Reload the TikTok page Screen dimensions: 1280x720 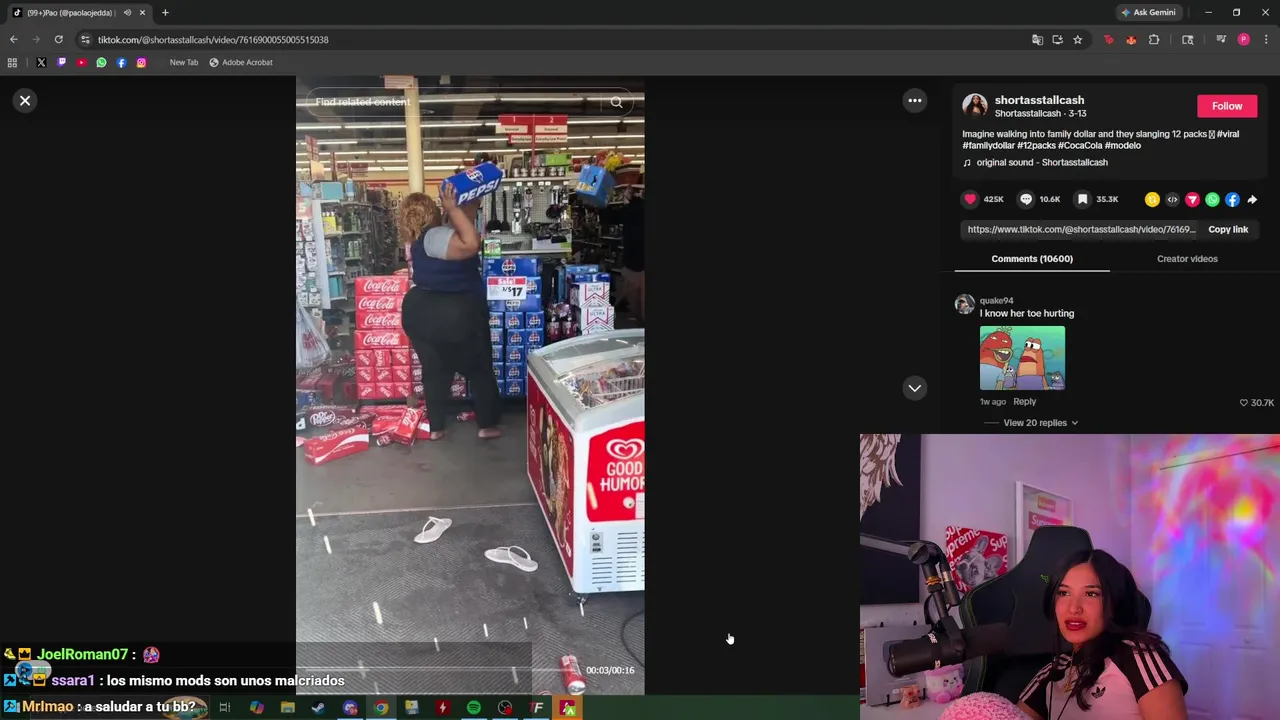point(58,39)
